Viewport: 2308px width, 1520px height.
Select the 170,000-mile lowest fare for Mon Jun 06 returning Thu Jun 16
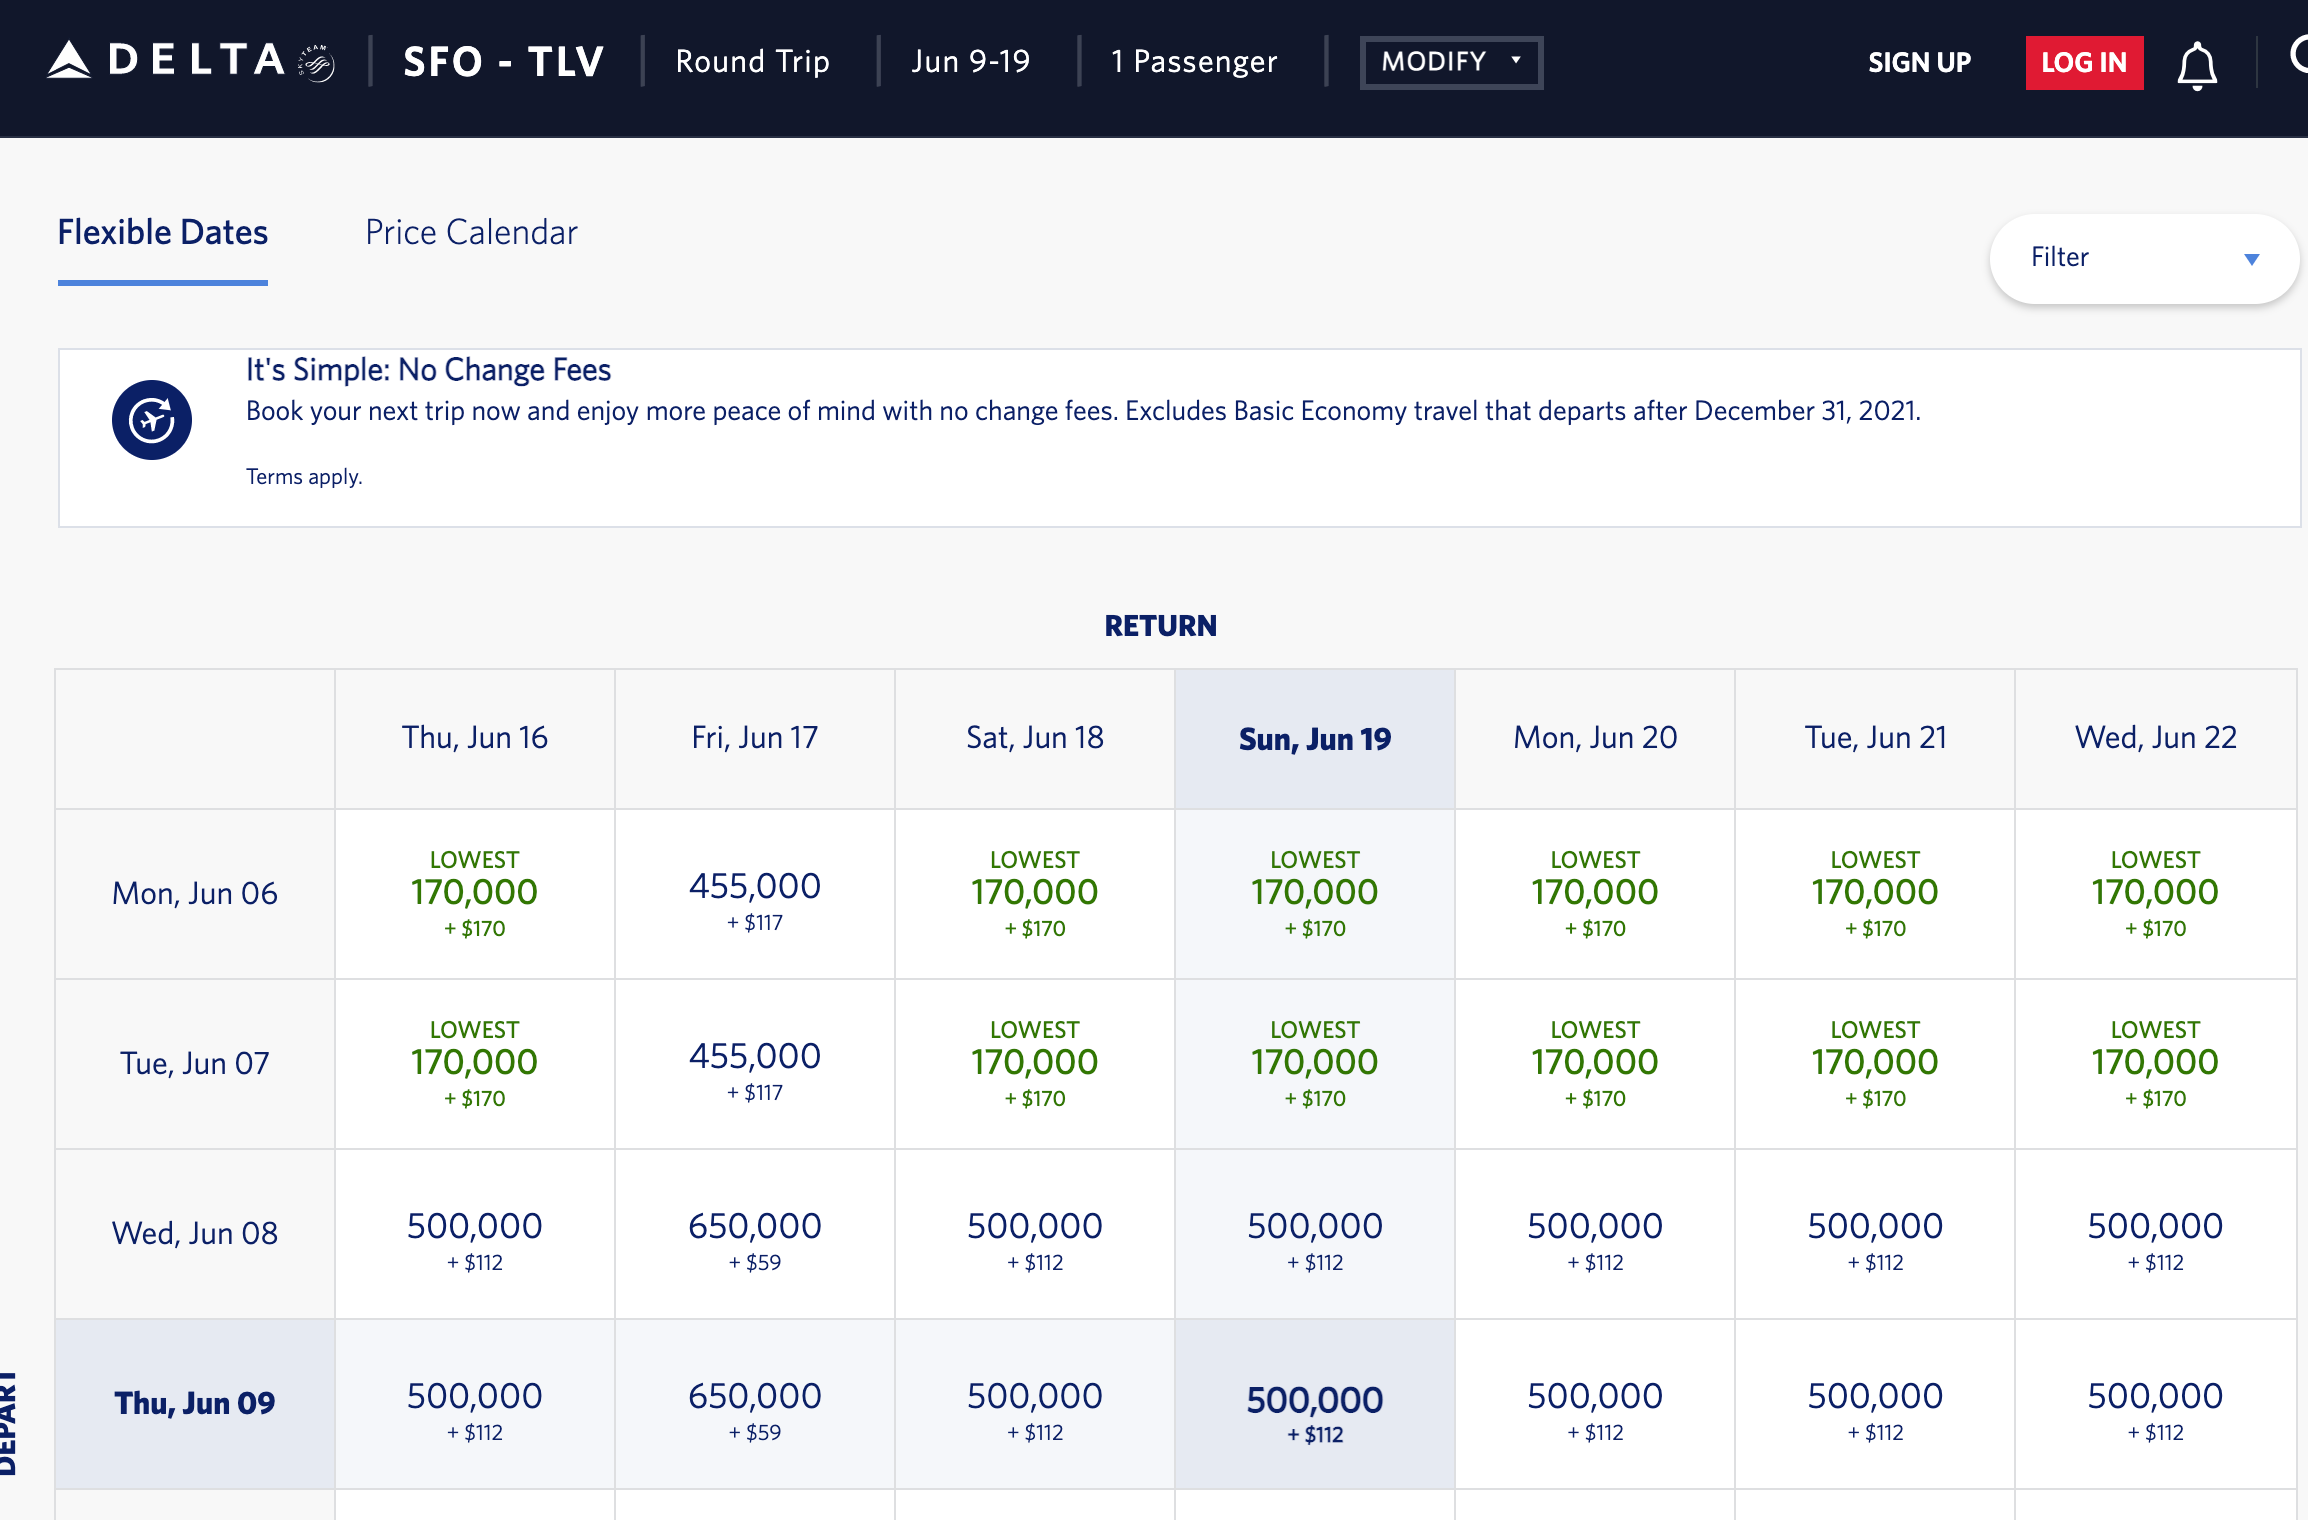pyautogui.click(x=474, y=893)
